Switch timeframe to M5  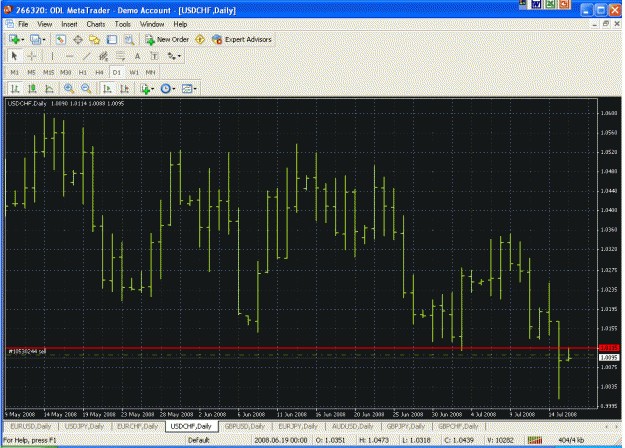pyautogui.click(x=31, y=73)
